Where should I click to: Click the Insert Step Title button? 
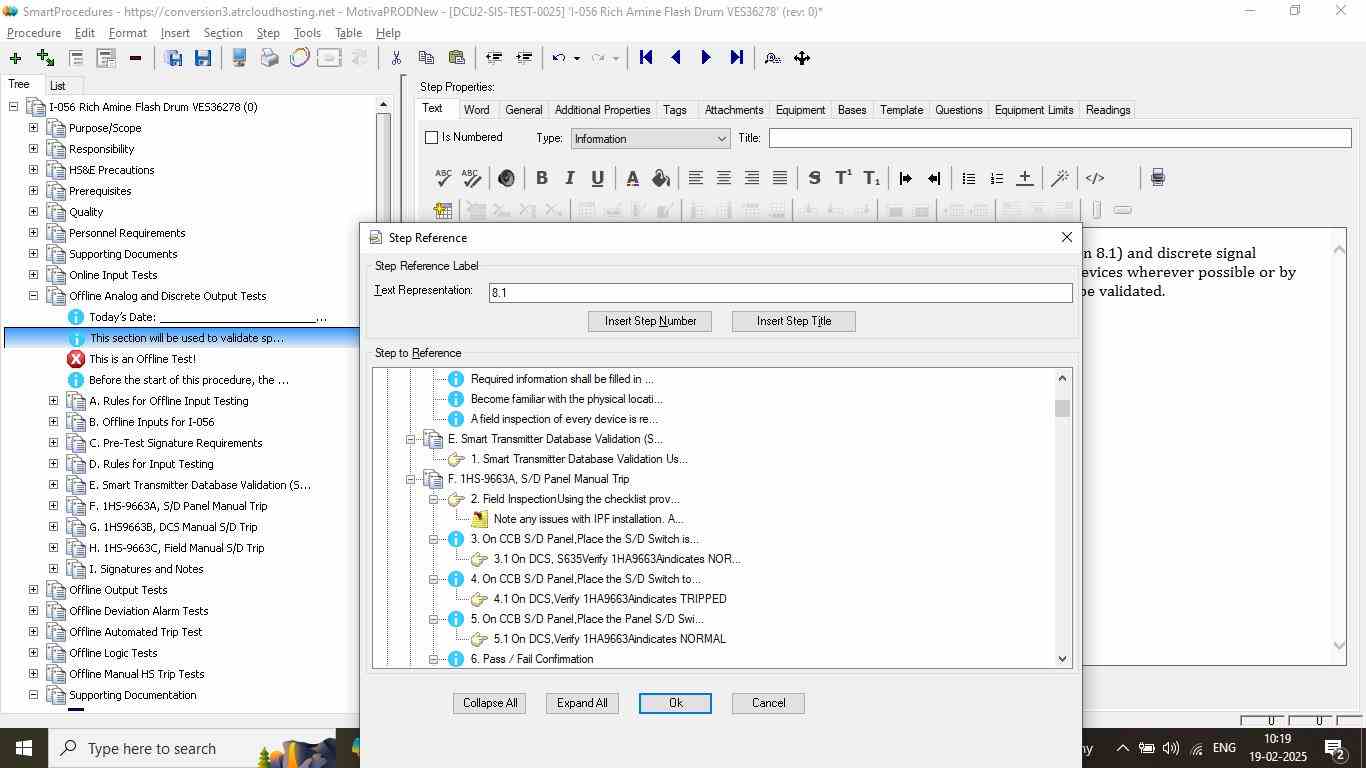[x=794, y=321]
